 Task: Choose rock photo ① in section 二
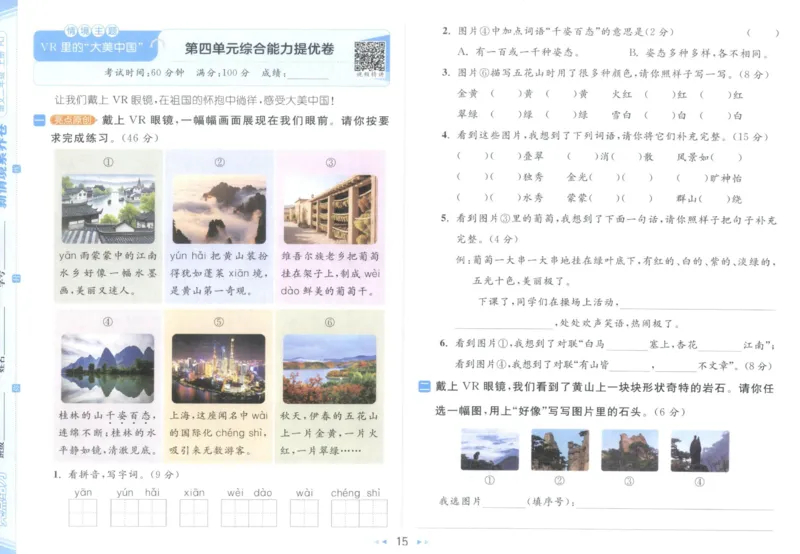pos(490,449)
